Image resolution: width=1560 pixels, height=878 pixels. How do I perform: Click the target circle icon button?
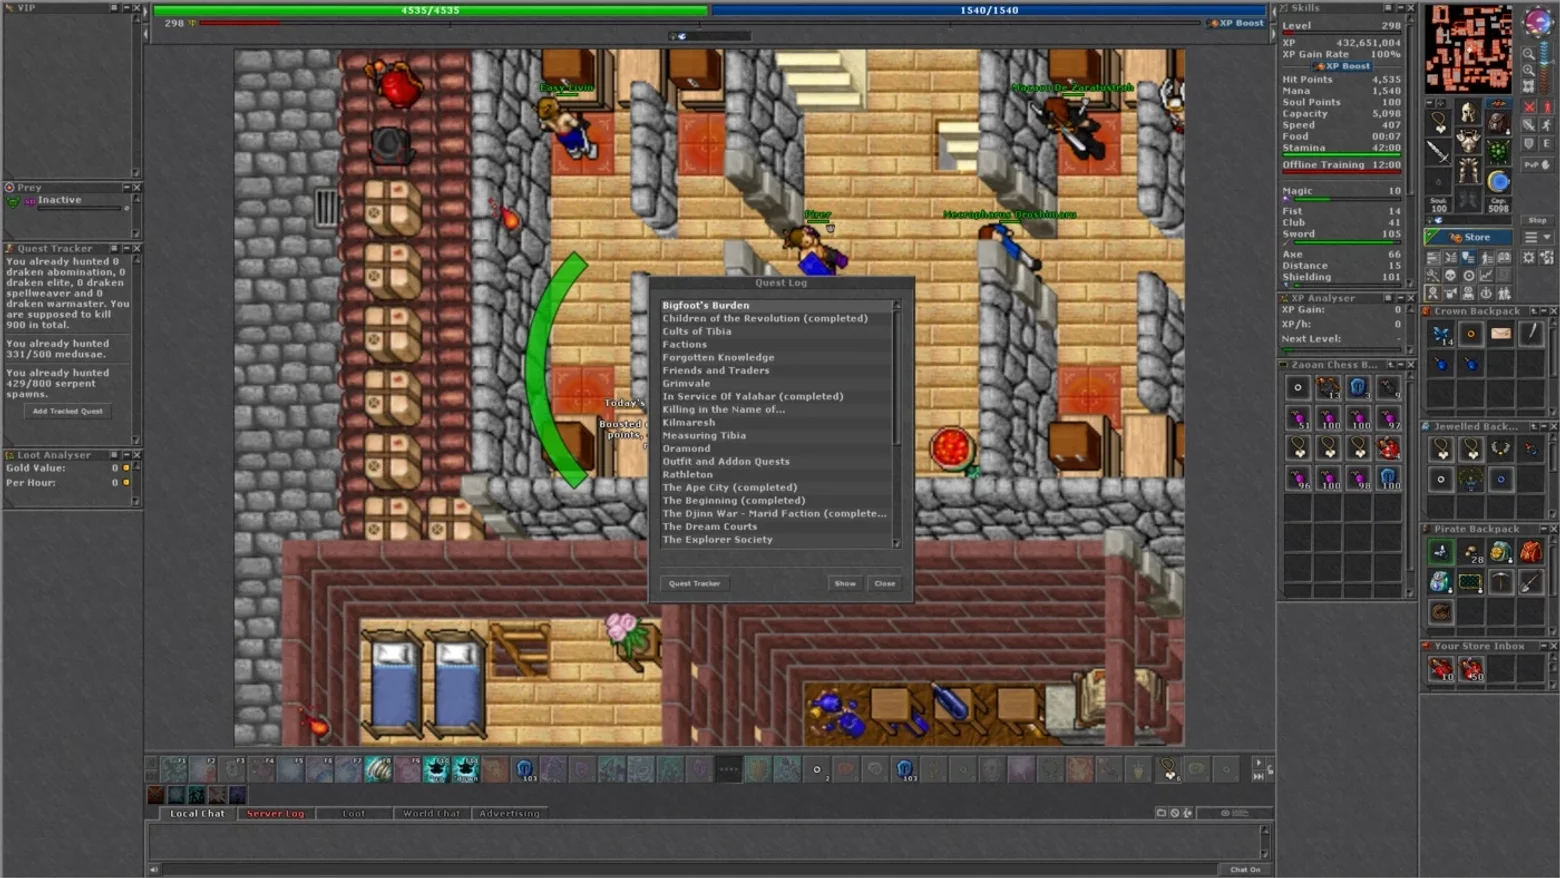tap(1468, 275)
